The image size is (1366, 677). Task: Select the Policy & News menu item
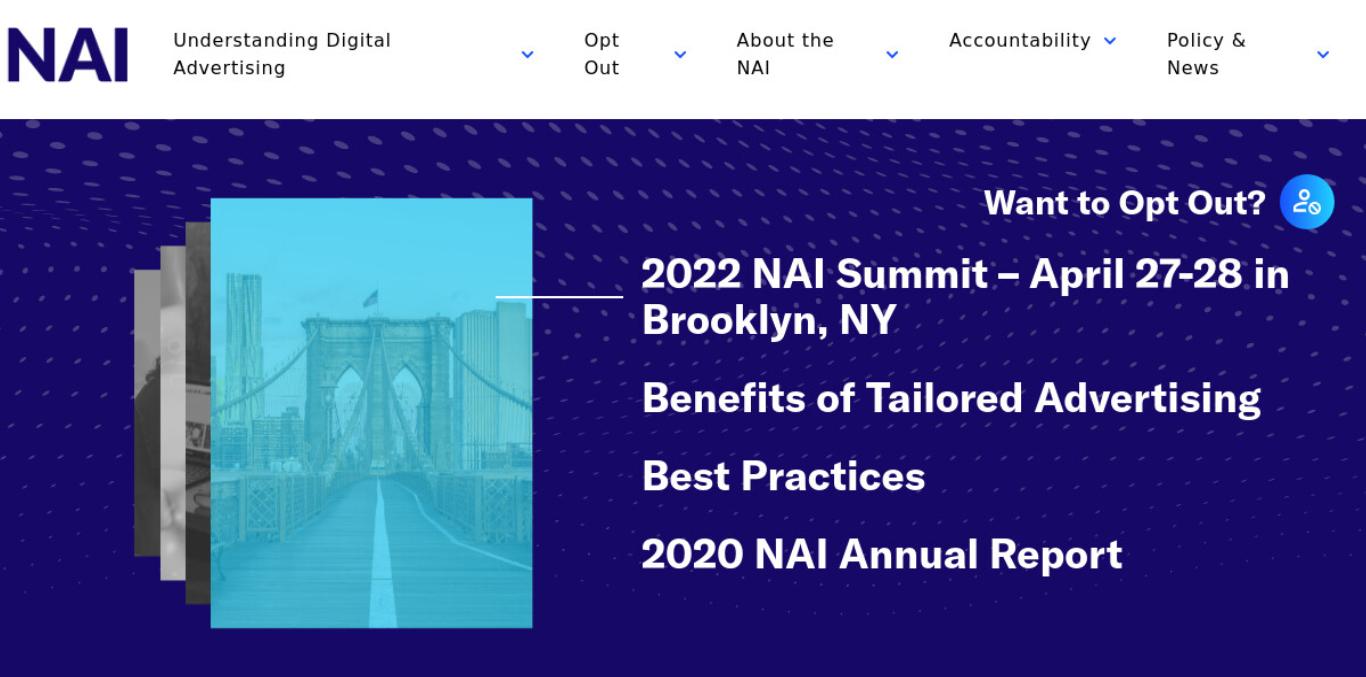pos(1206,54)
